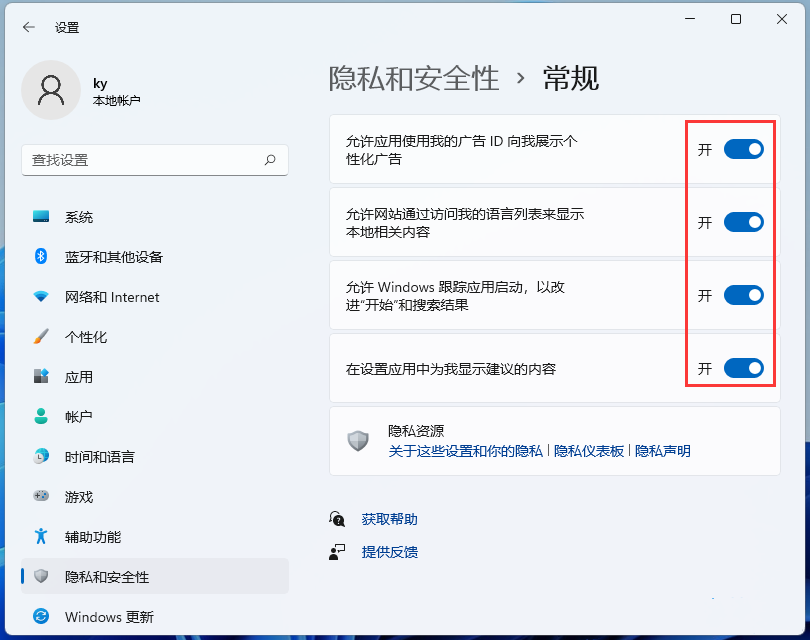Click the Bluetooth icon in sidebar
The height and width of the screenshot is (640, 810).
point(41,256)
